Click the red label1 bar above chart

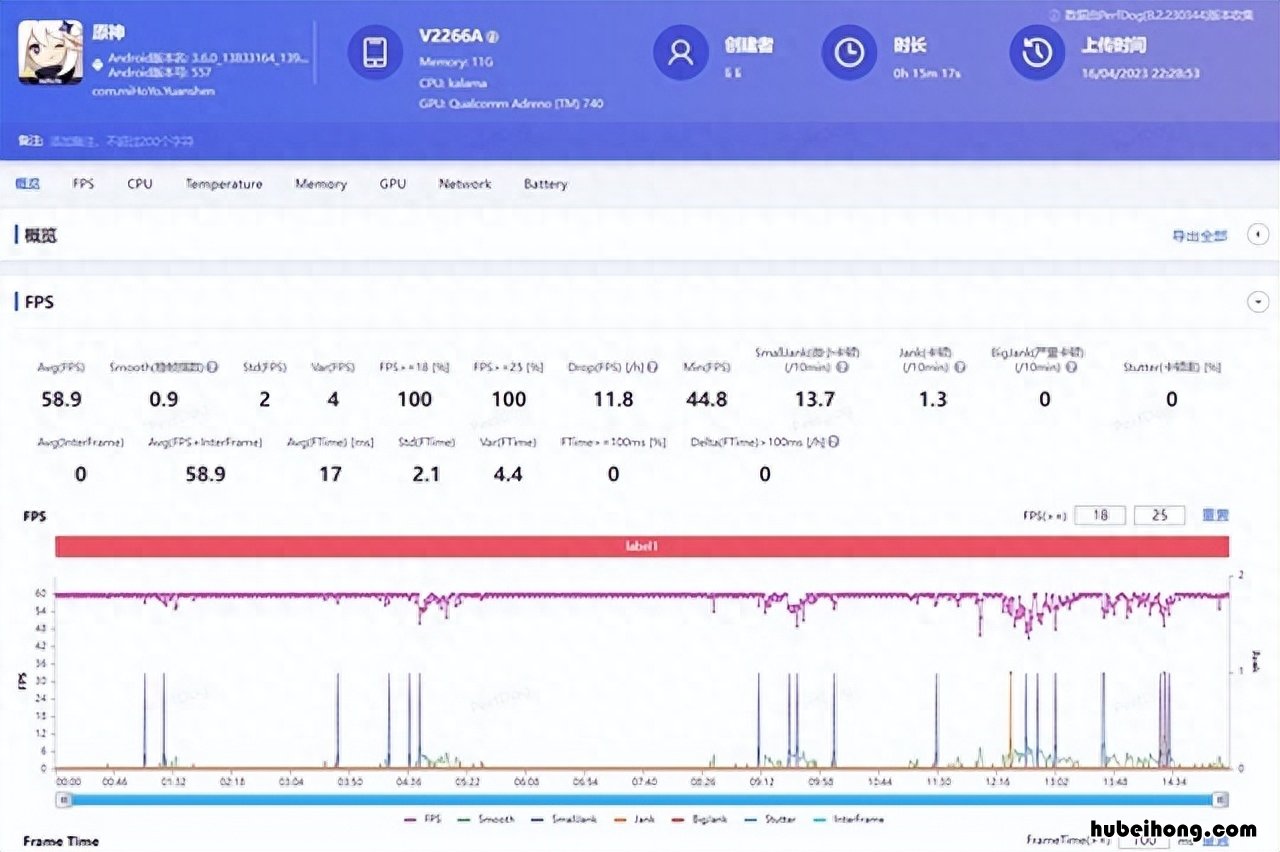[641, 546]
